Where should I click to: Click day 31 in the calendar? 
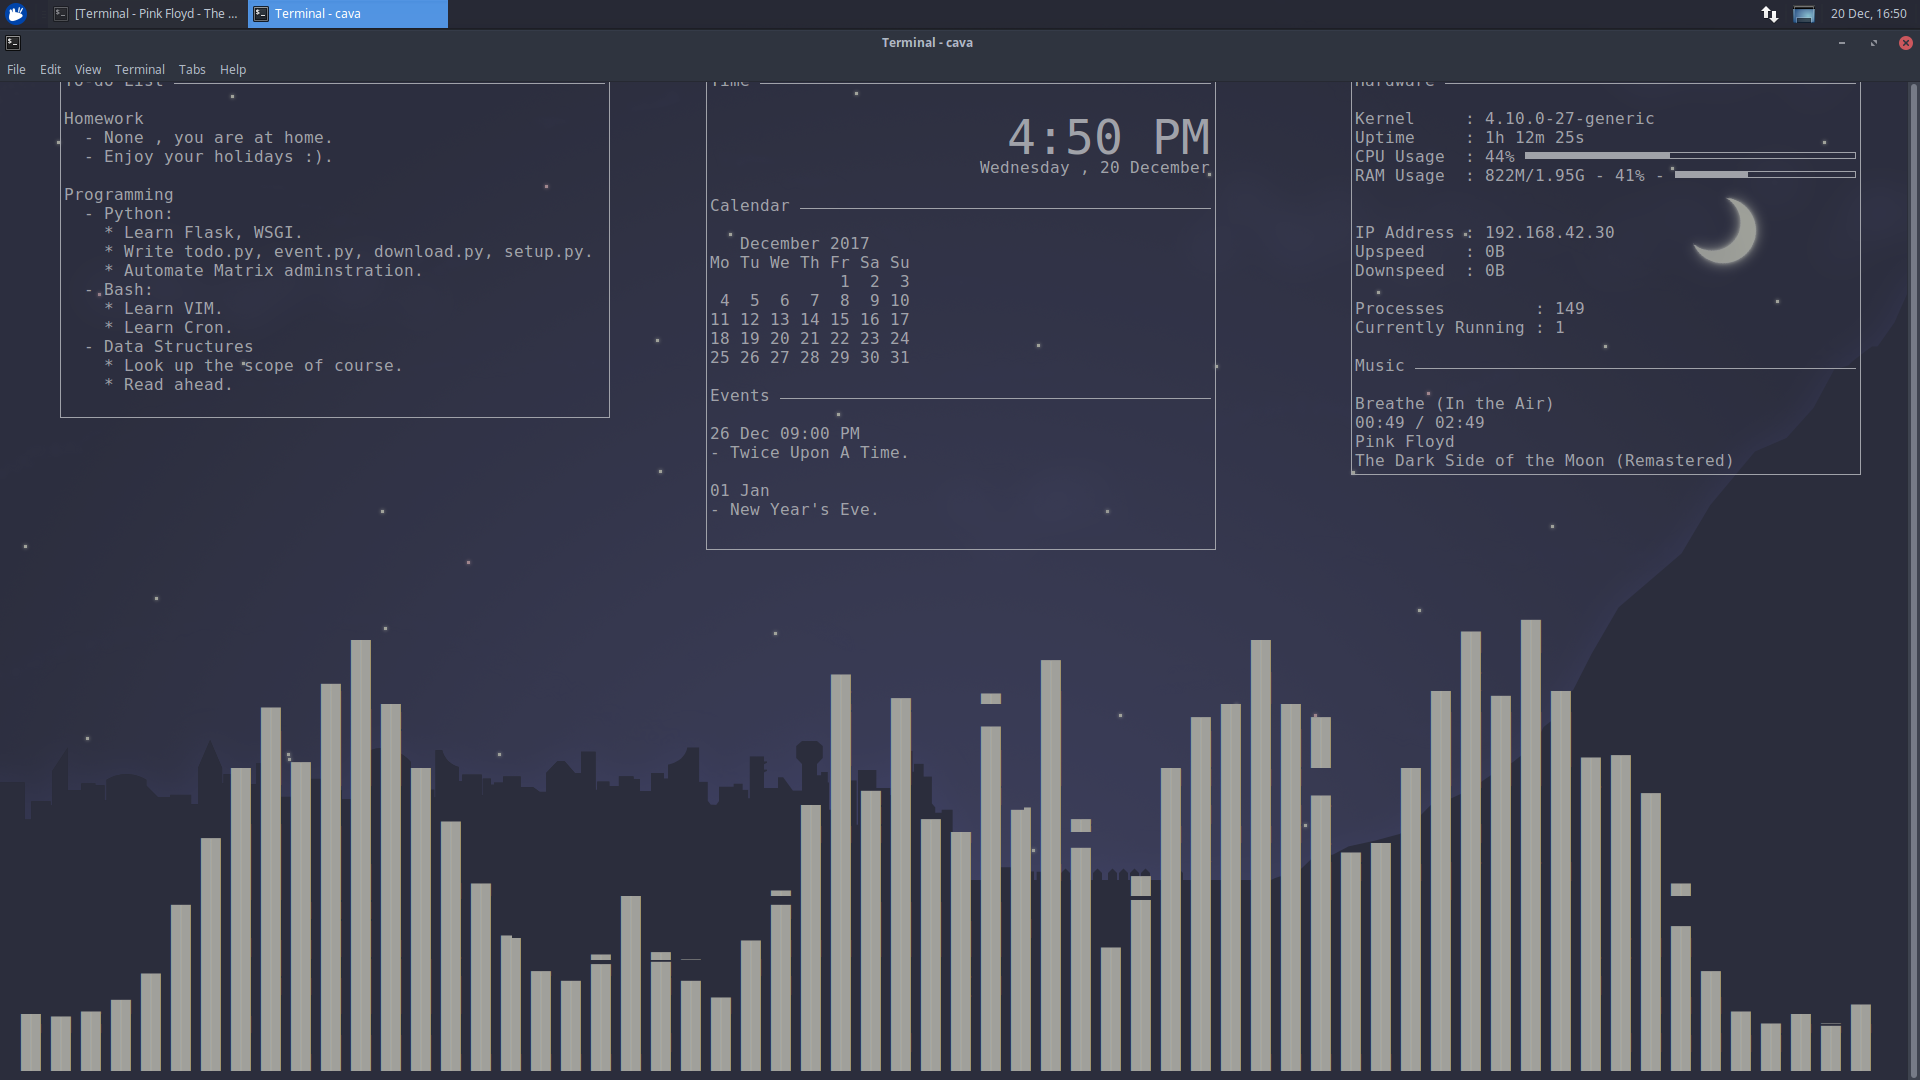pyautogui.click(x=899, y=357)
